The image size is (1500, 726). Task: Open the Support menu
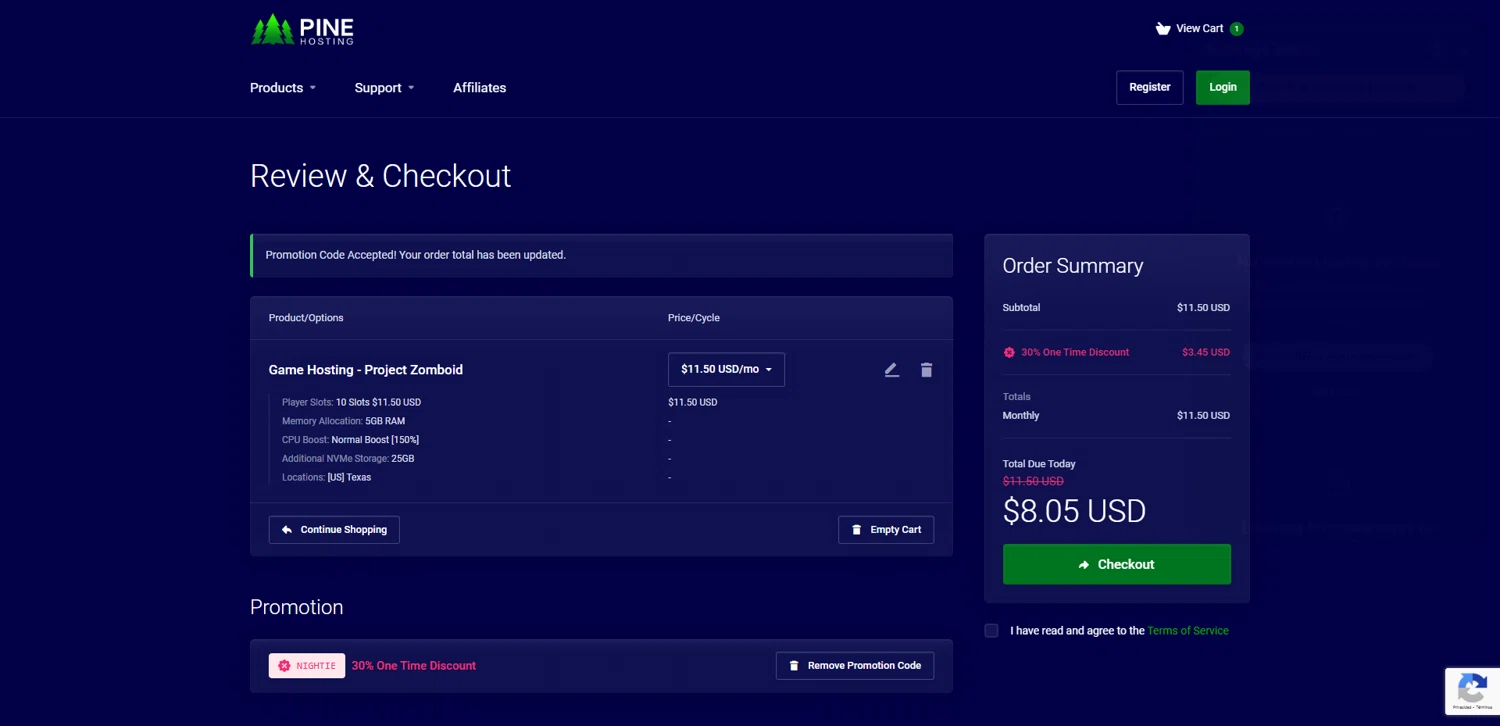384,88
